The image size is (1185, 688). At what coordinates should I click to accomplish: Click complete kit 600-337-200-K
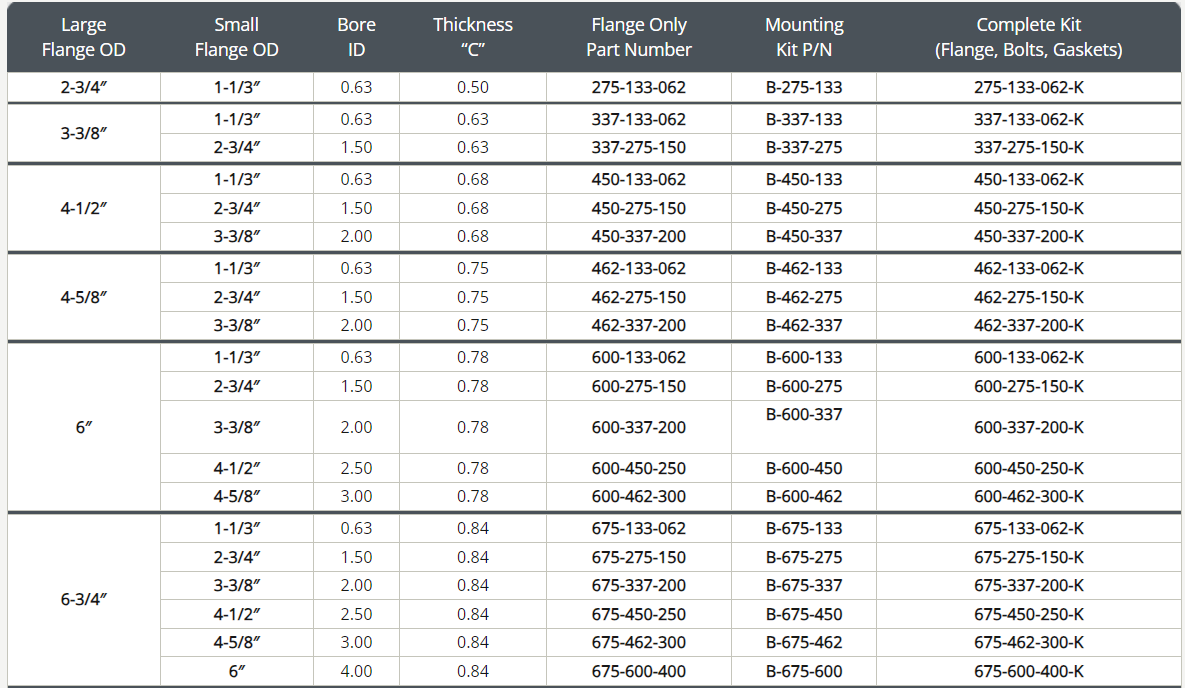[1029, 427]
